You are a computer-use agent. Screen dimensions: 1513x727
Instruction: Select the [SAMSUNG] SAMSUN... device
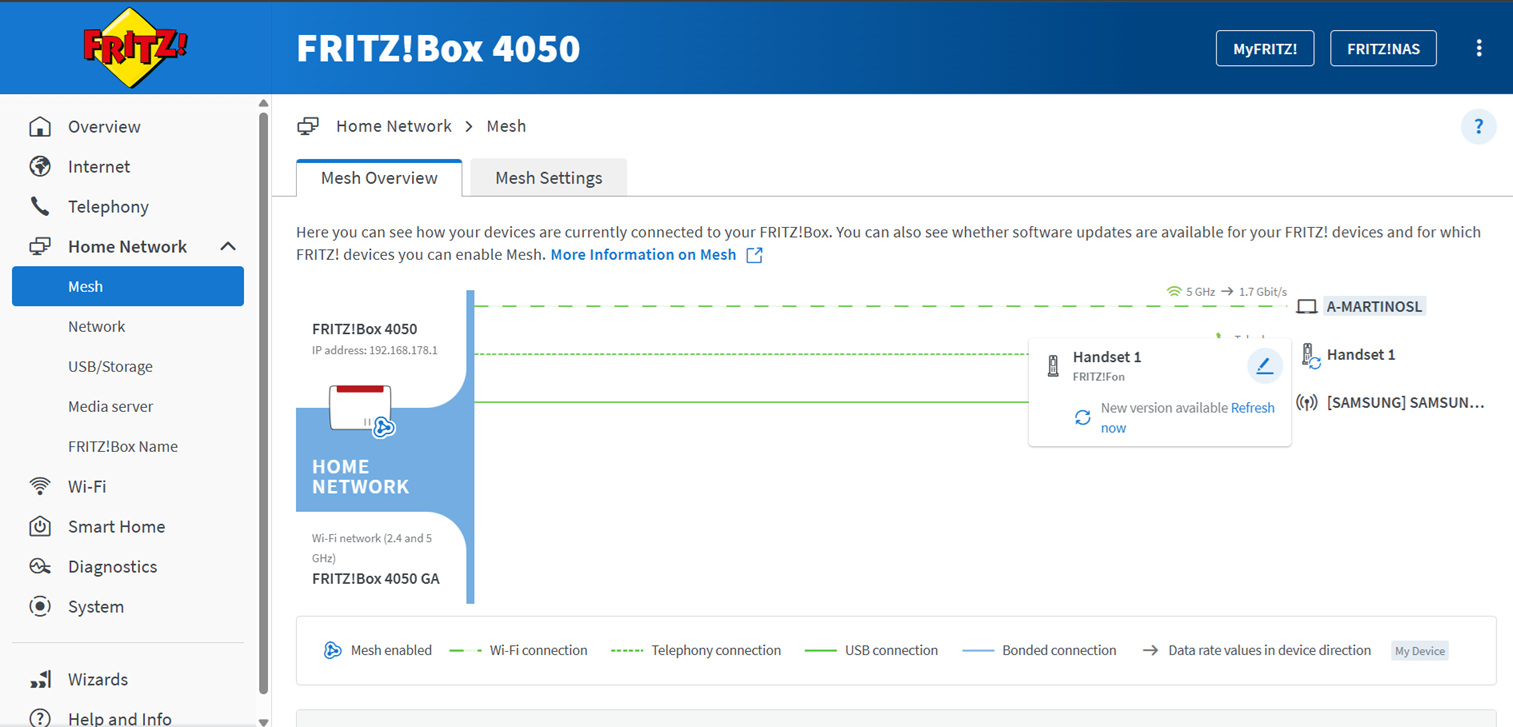pyautogui.click(x=1406, y=403)
